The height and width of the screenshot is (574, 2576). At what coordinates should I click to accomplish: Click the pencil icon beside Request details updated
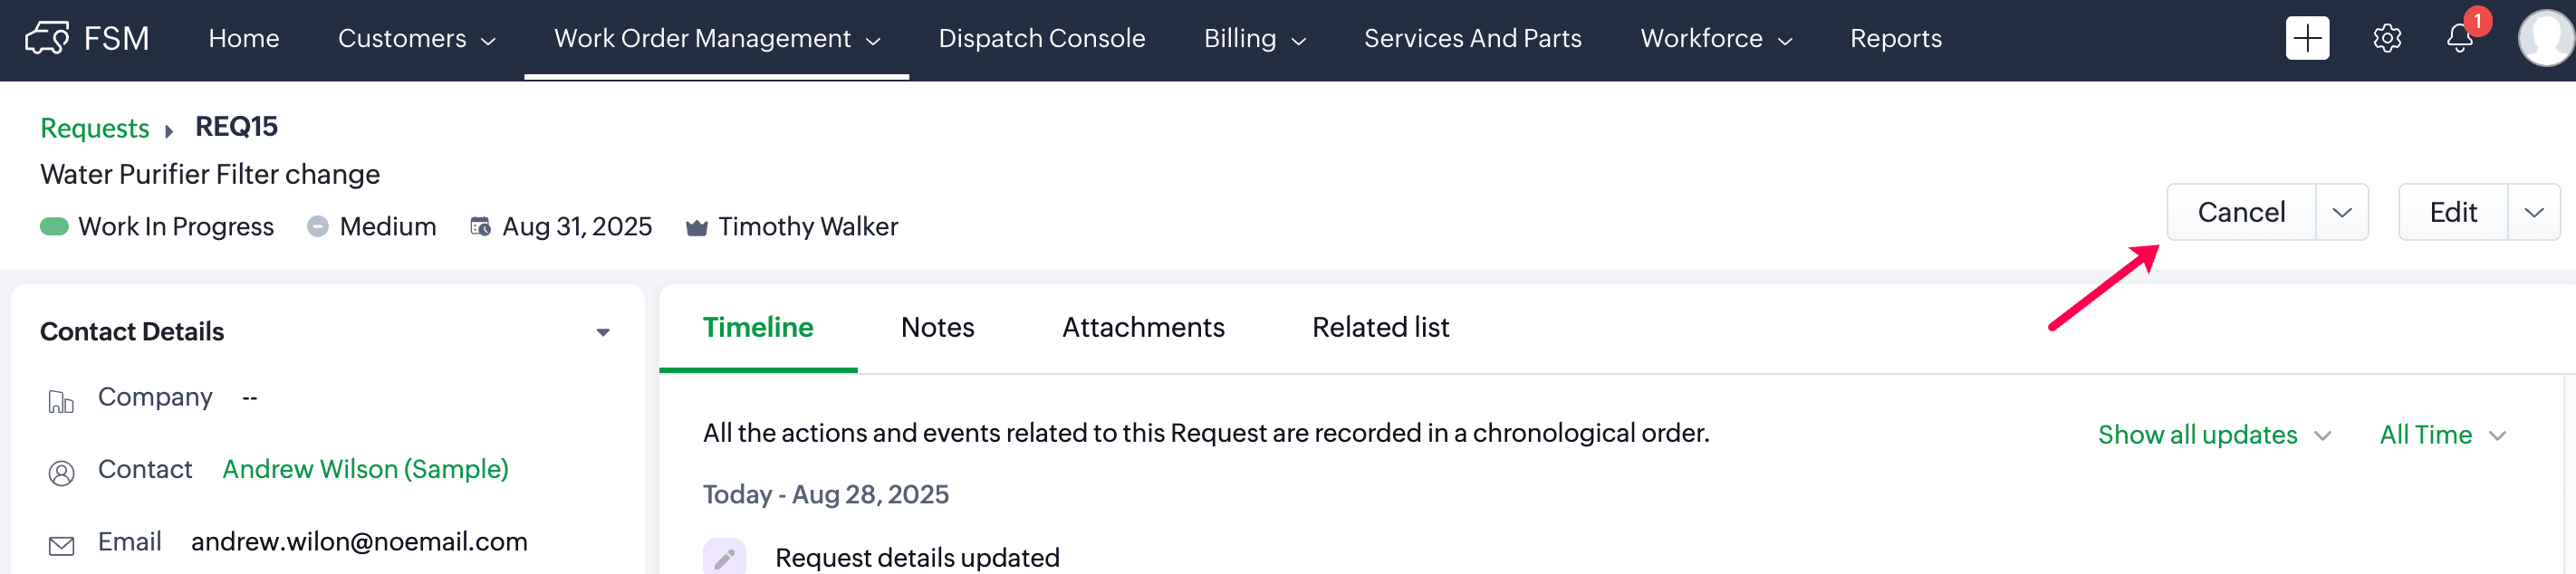click(724, 557)
